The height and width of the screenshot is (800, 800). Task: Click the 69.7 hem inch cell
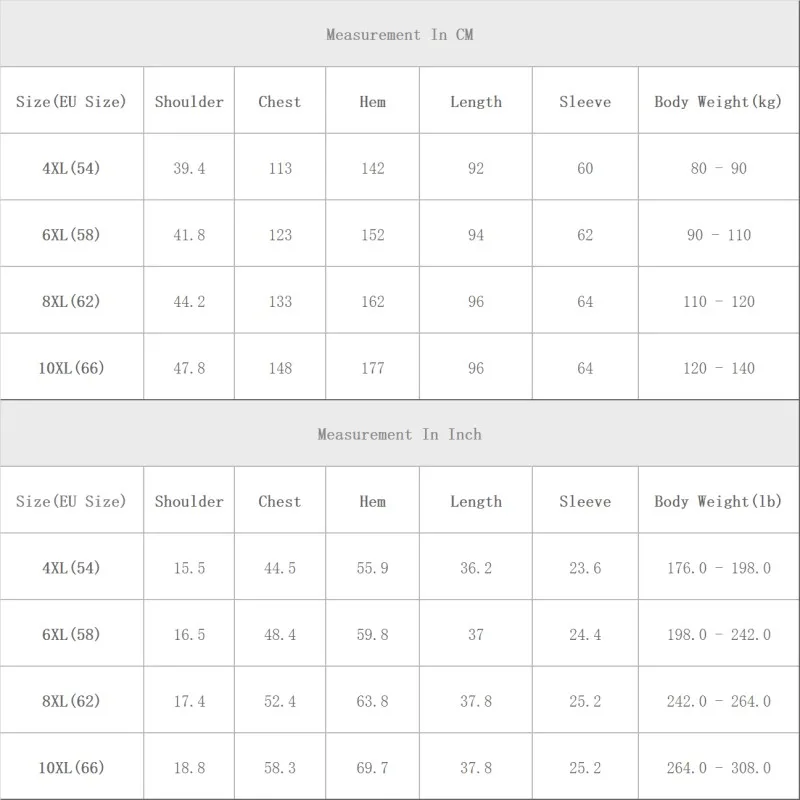click(x=372, y=766)
